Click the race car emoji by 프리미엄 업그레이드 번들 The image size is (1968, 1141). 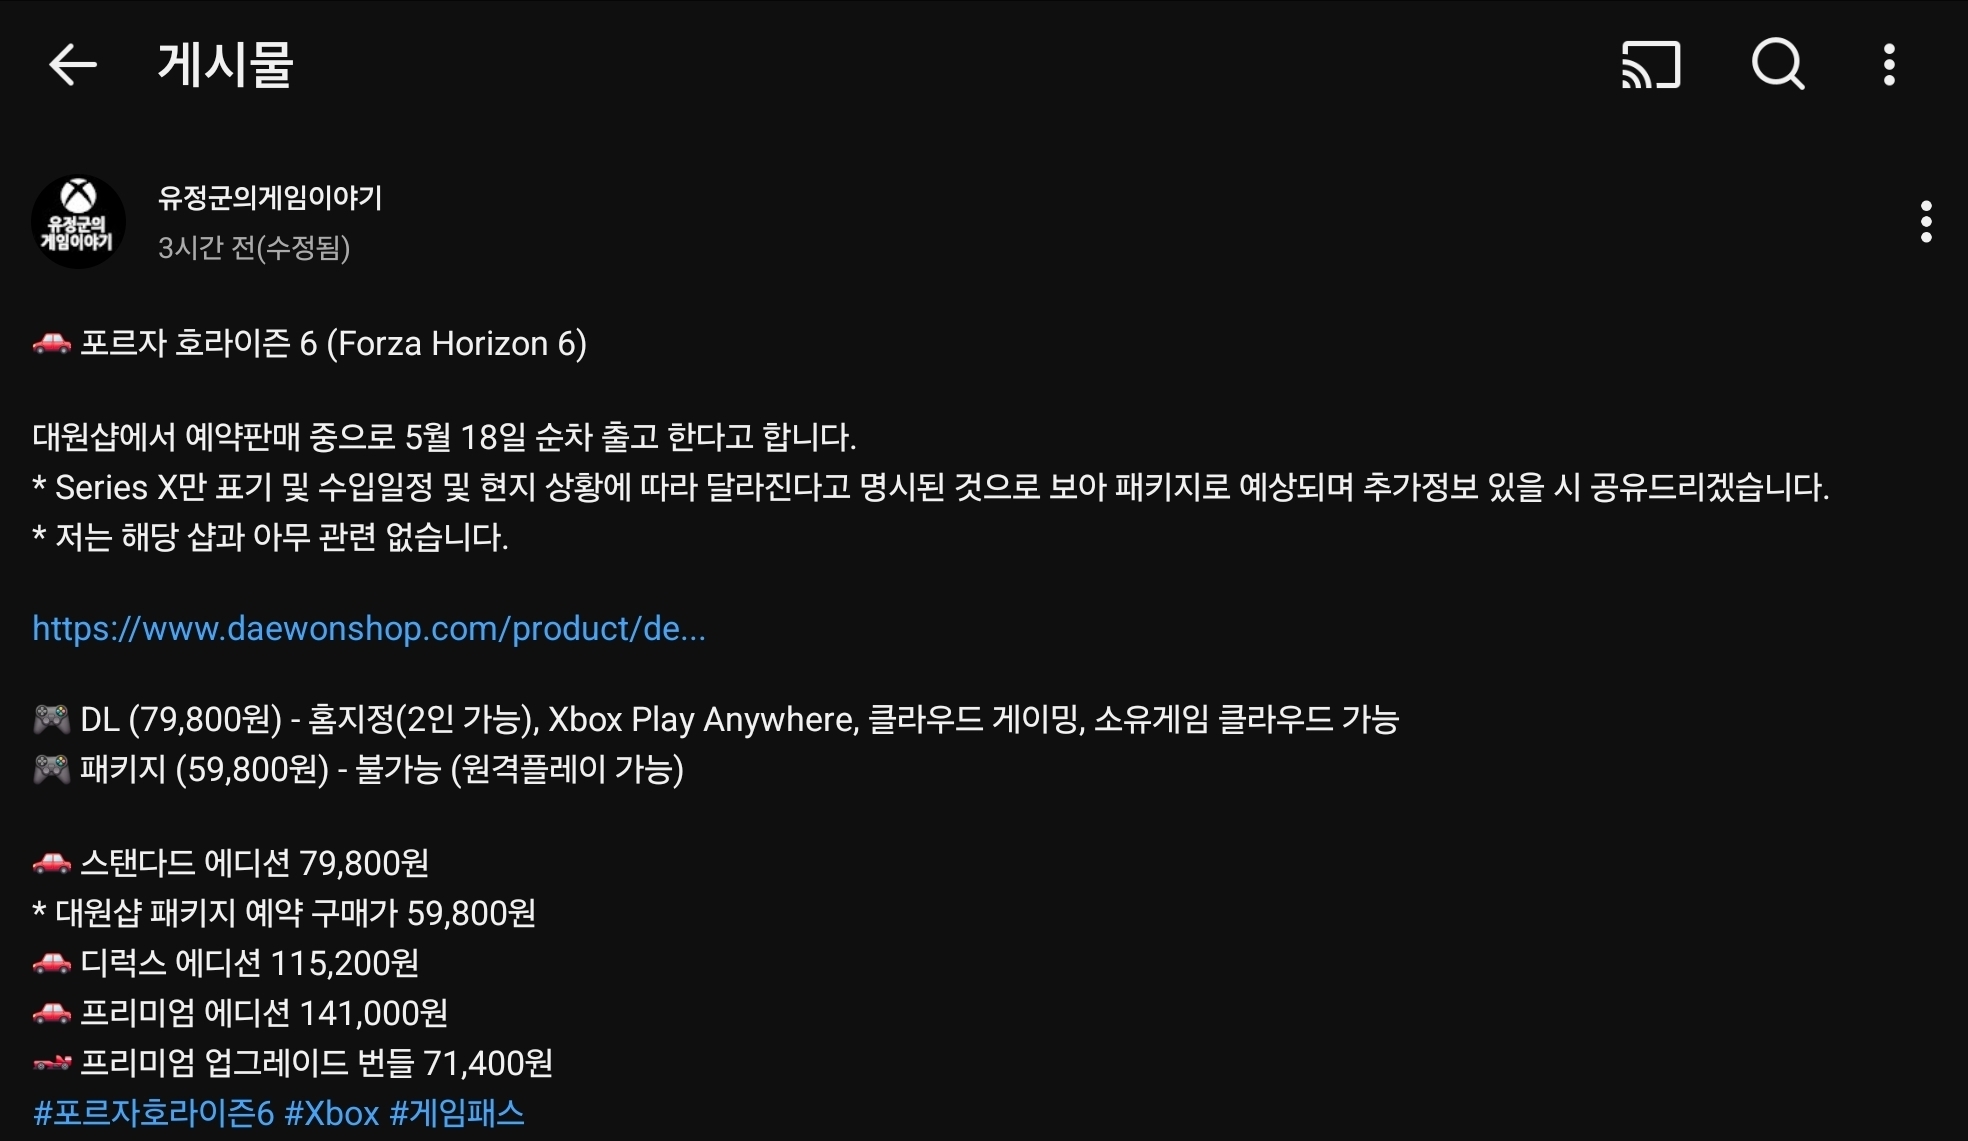tap(52, 1063)
